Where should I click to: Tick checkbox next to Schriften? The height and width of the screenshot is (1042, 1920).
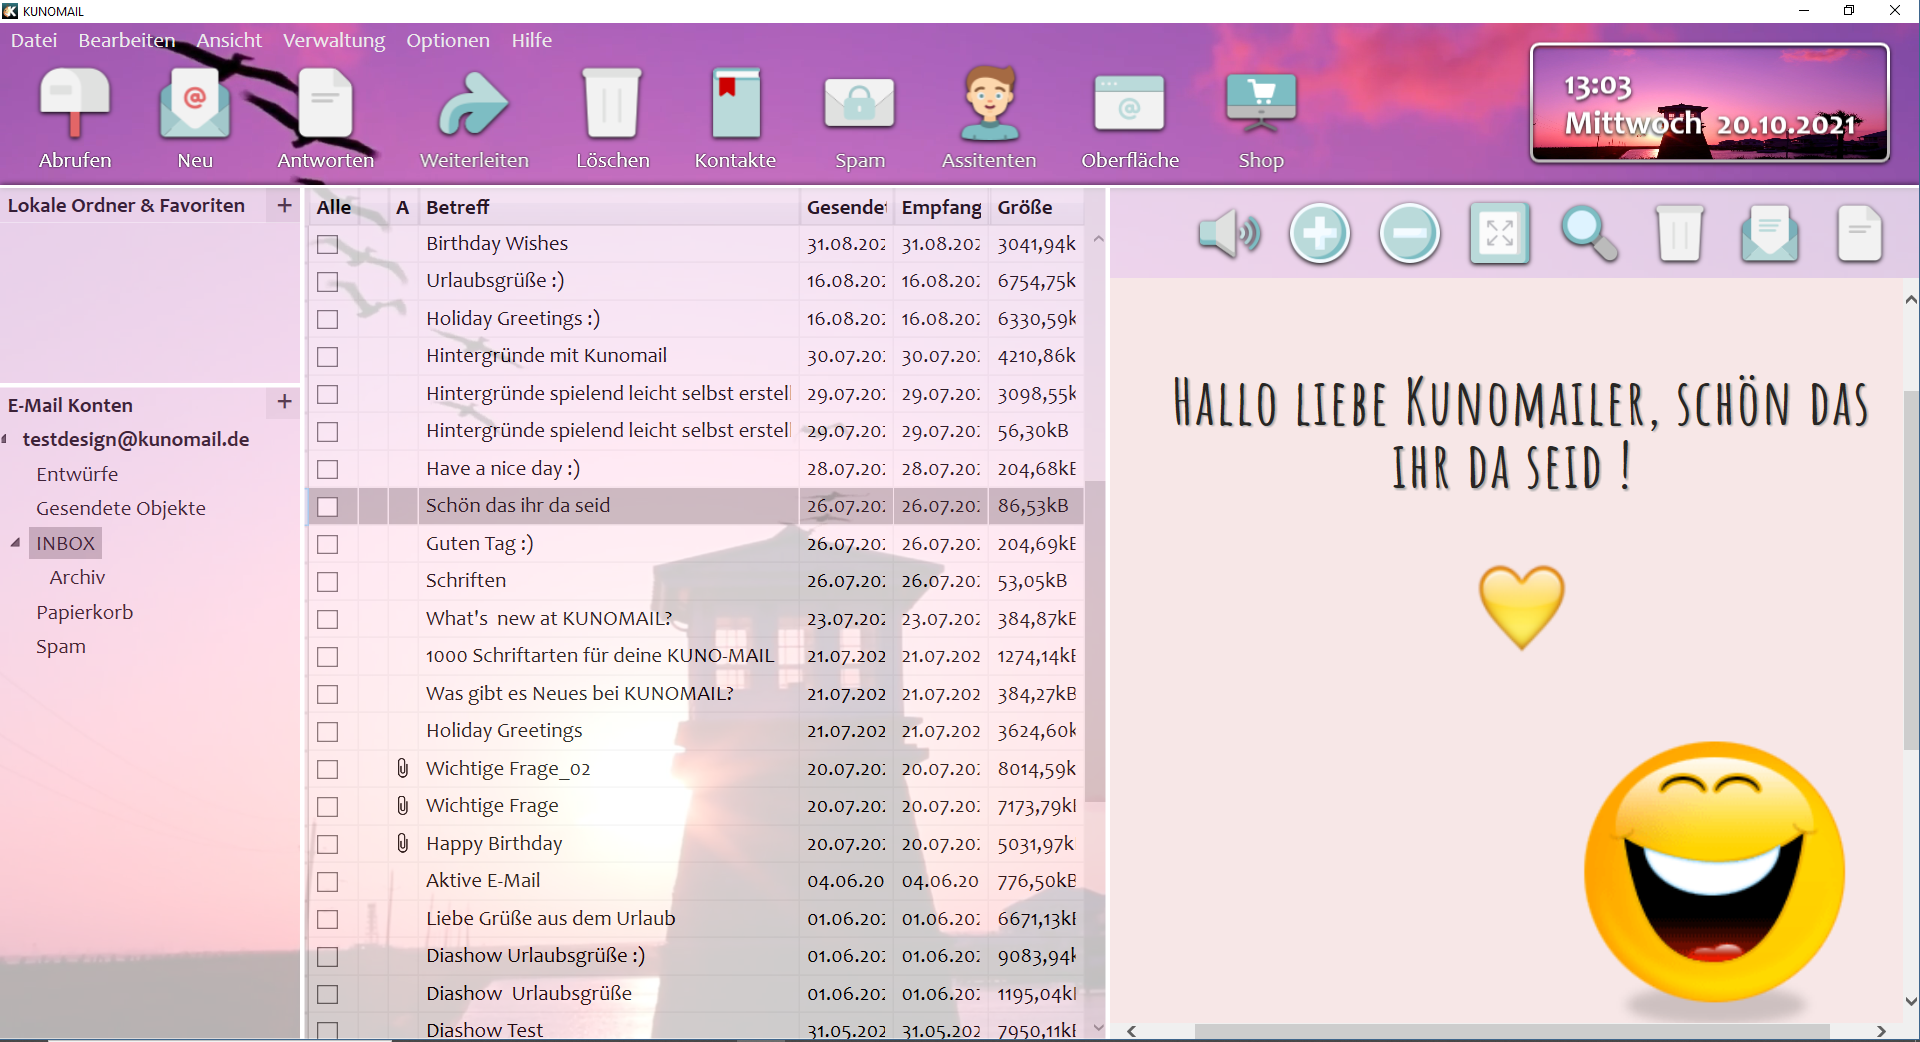coord(327,582)
